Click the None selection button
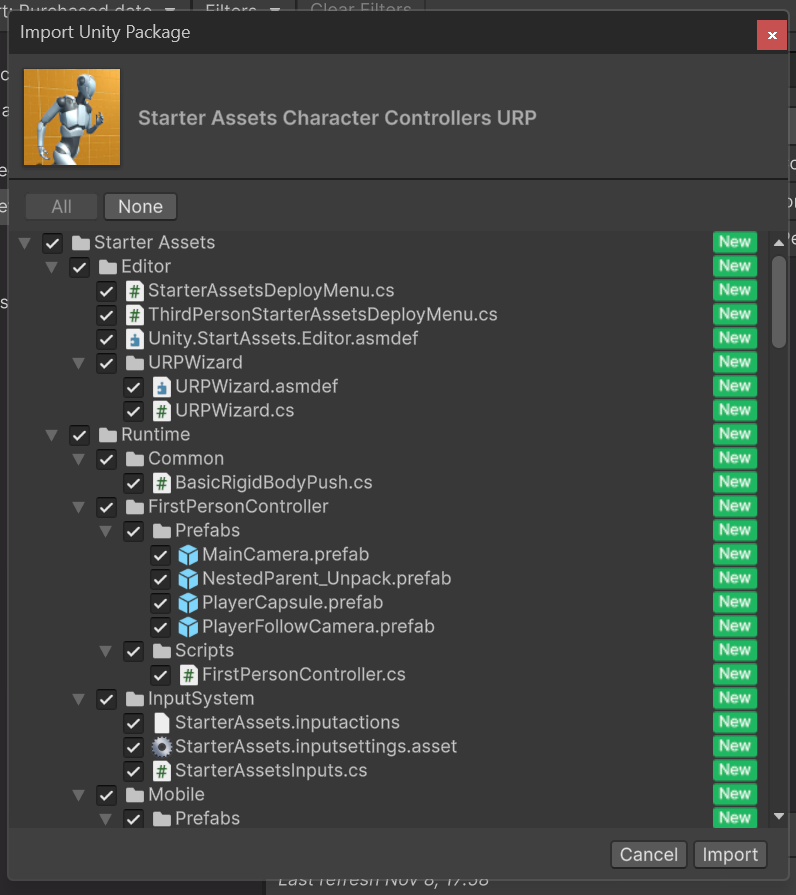The width and height of the screenshot is (796, 895). (140, 207)
